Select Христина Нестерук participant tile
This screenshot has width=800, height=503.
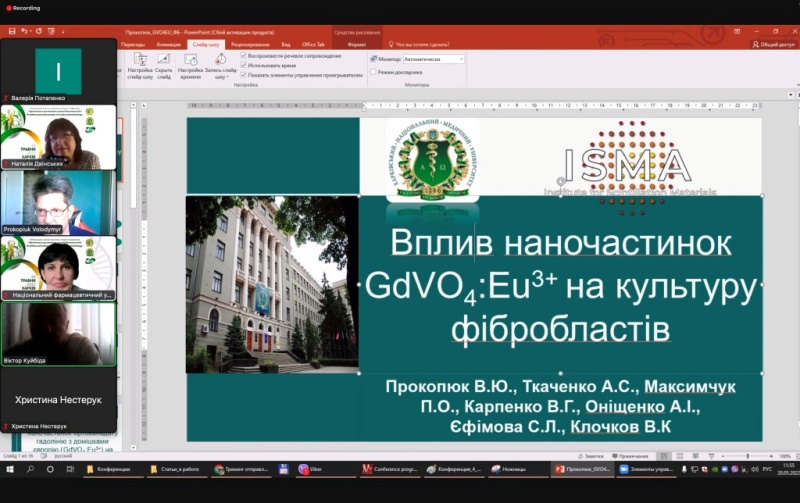point(58,400)
